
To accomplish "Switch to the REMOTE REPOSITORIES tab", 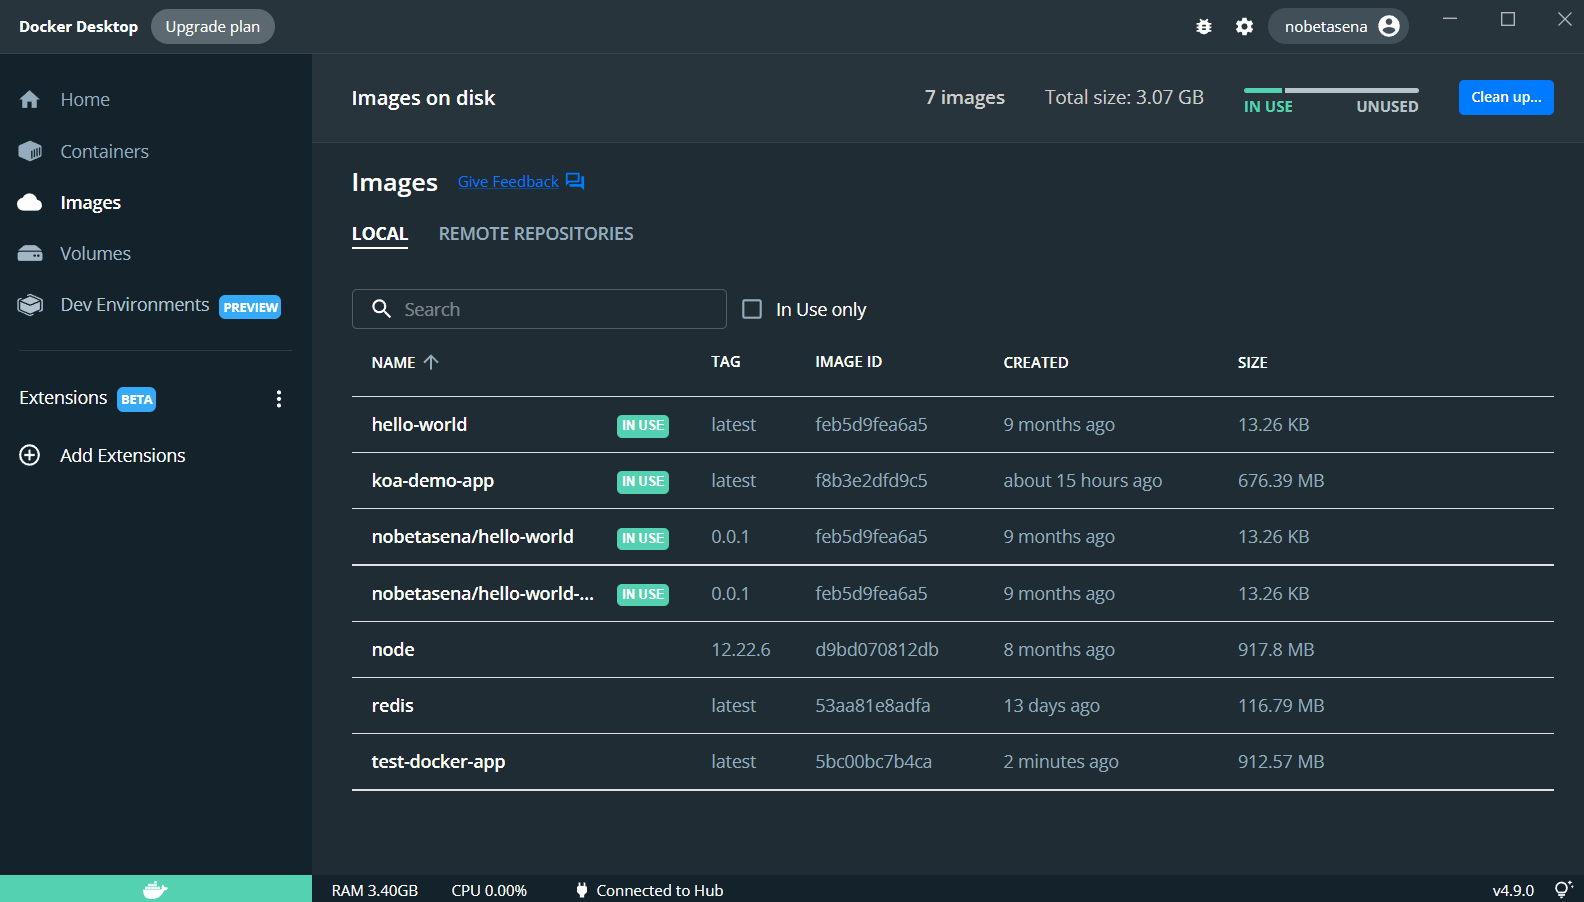I will point(536,234).
